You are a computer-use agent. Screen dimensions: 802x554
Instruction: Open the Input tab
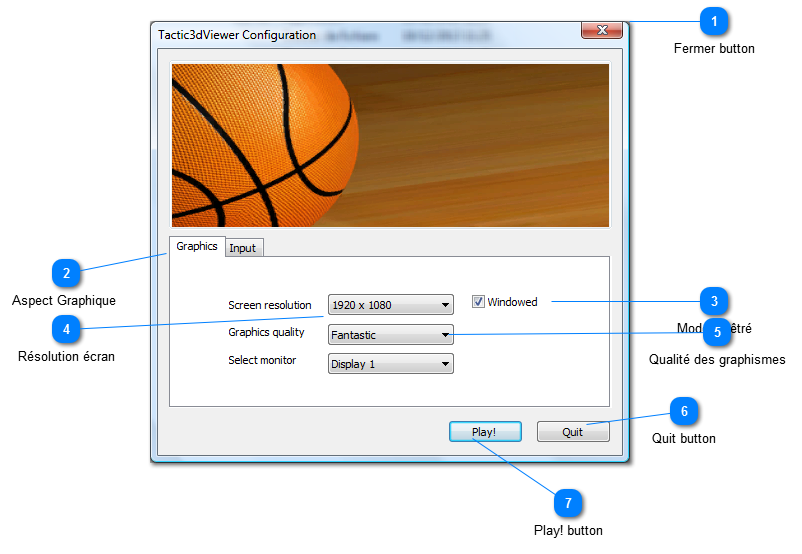pyautogui.click(x=243, y=248)
